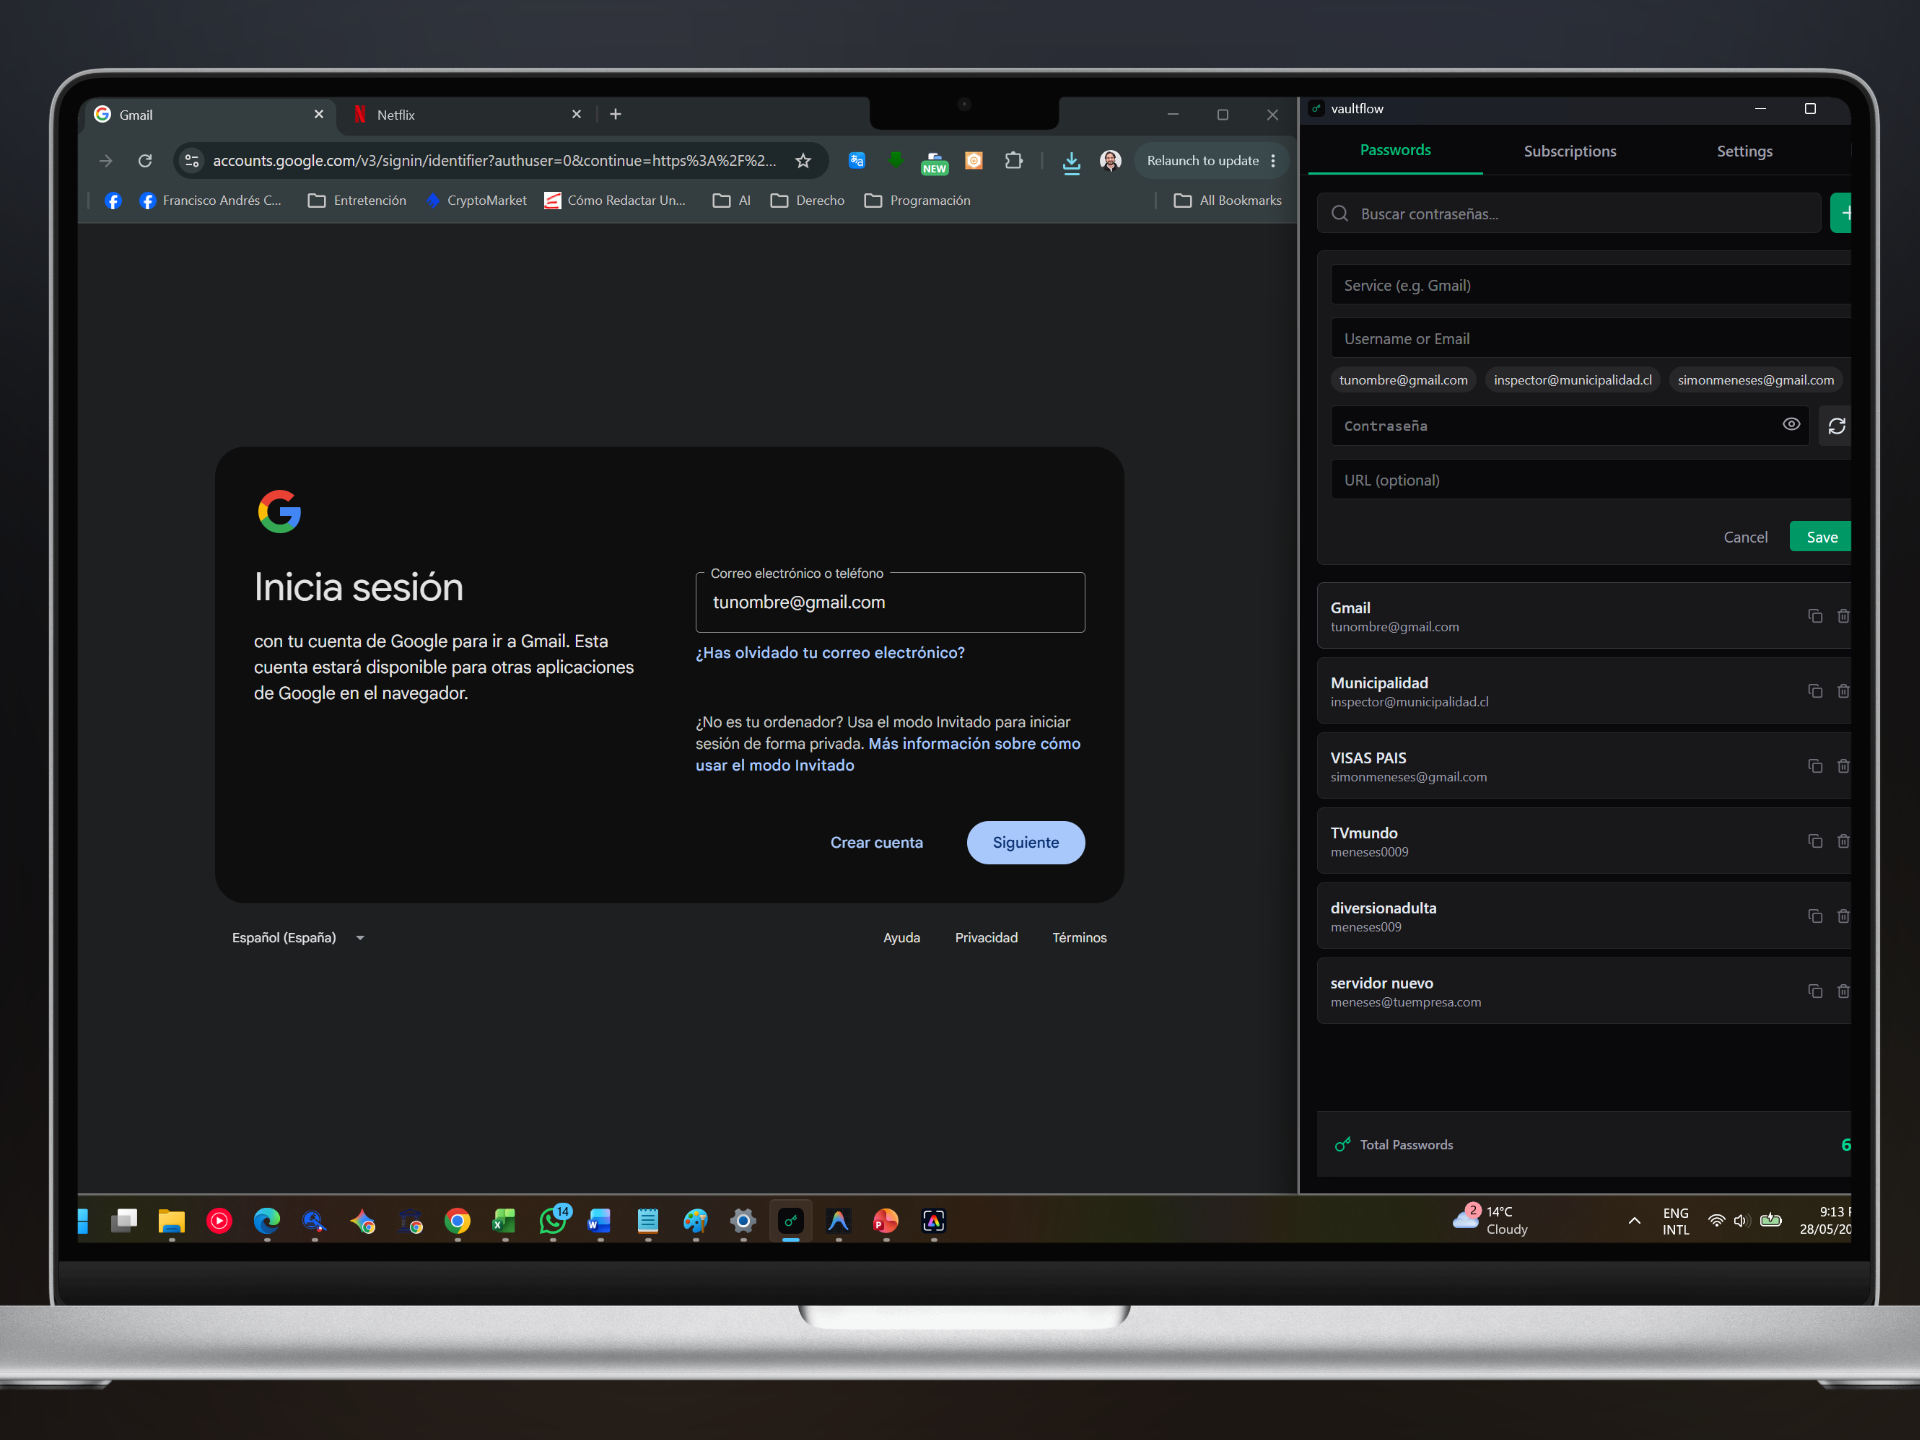Open the Extensions puzzle menu in Chrome
Viewport: 1920px width, 1440px height.
(1014, 161)
